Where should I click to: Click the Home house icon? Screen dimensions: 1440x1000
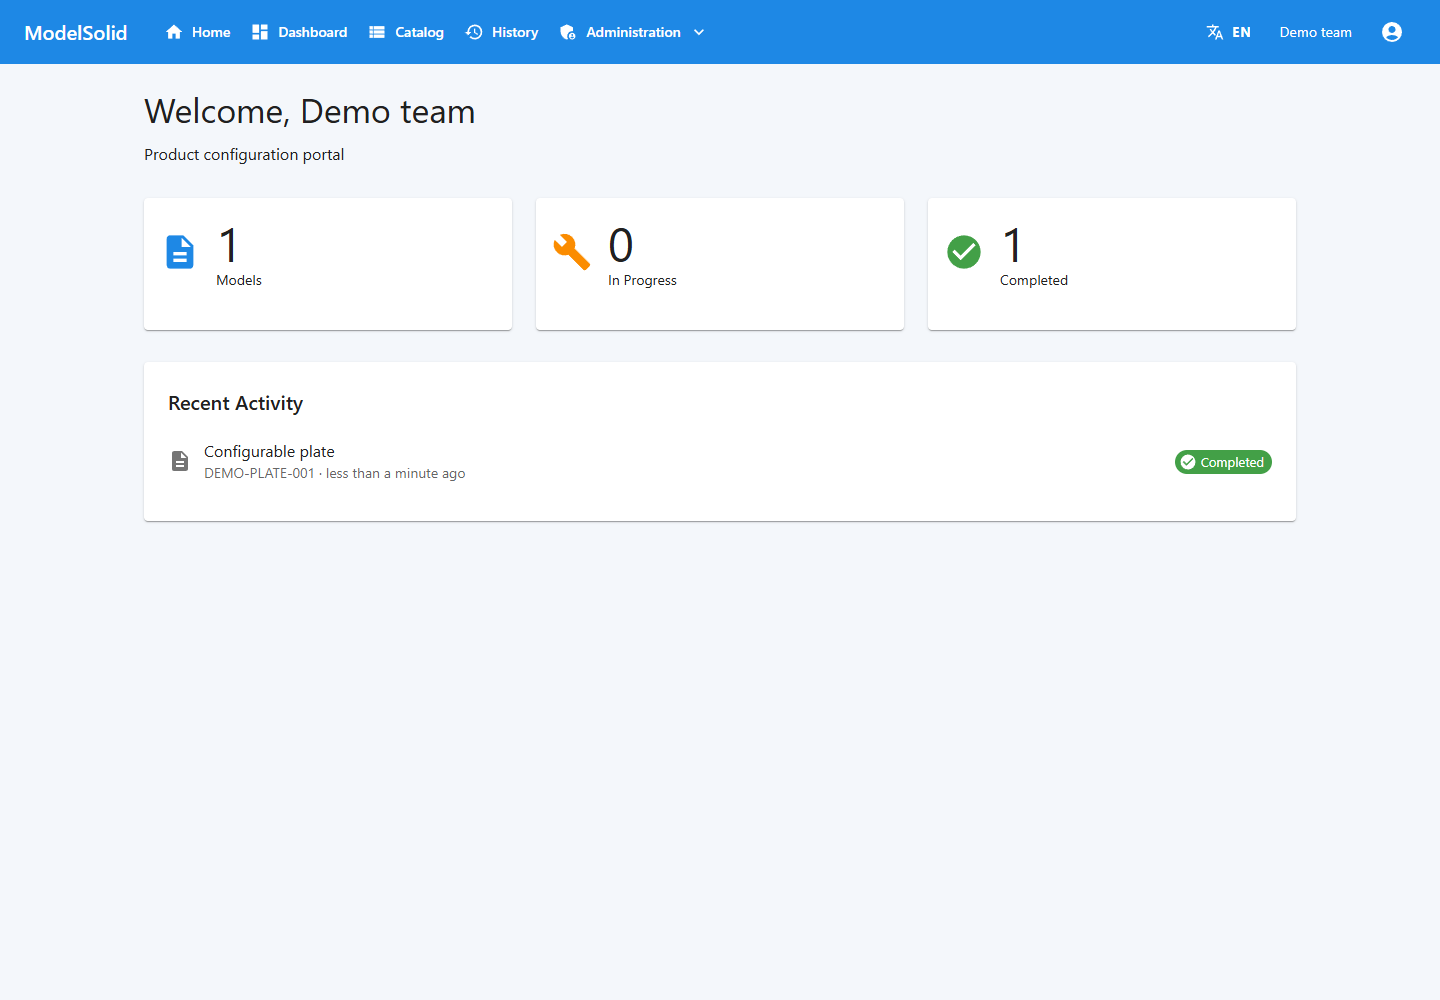click(x=174, y=32)
